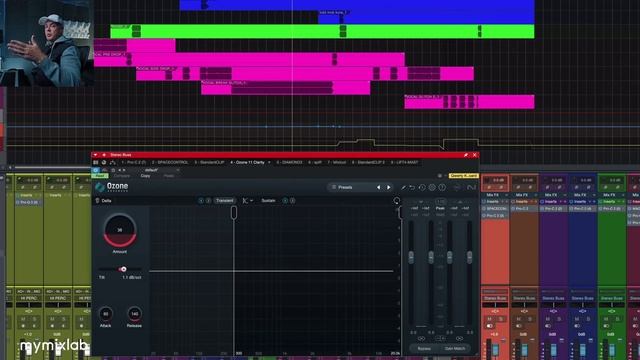Open the Ozone 11 Clarity plugin dropdown arrow
The height and width of the screenshot is (360, 640).
(269, 162)
